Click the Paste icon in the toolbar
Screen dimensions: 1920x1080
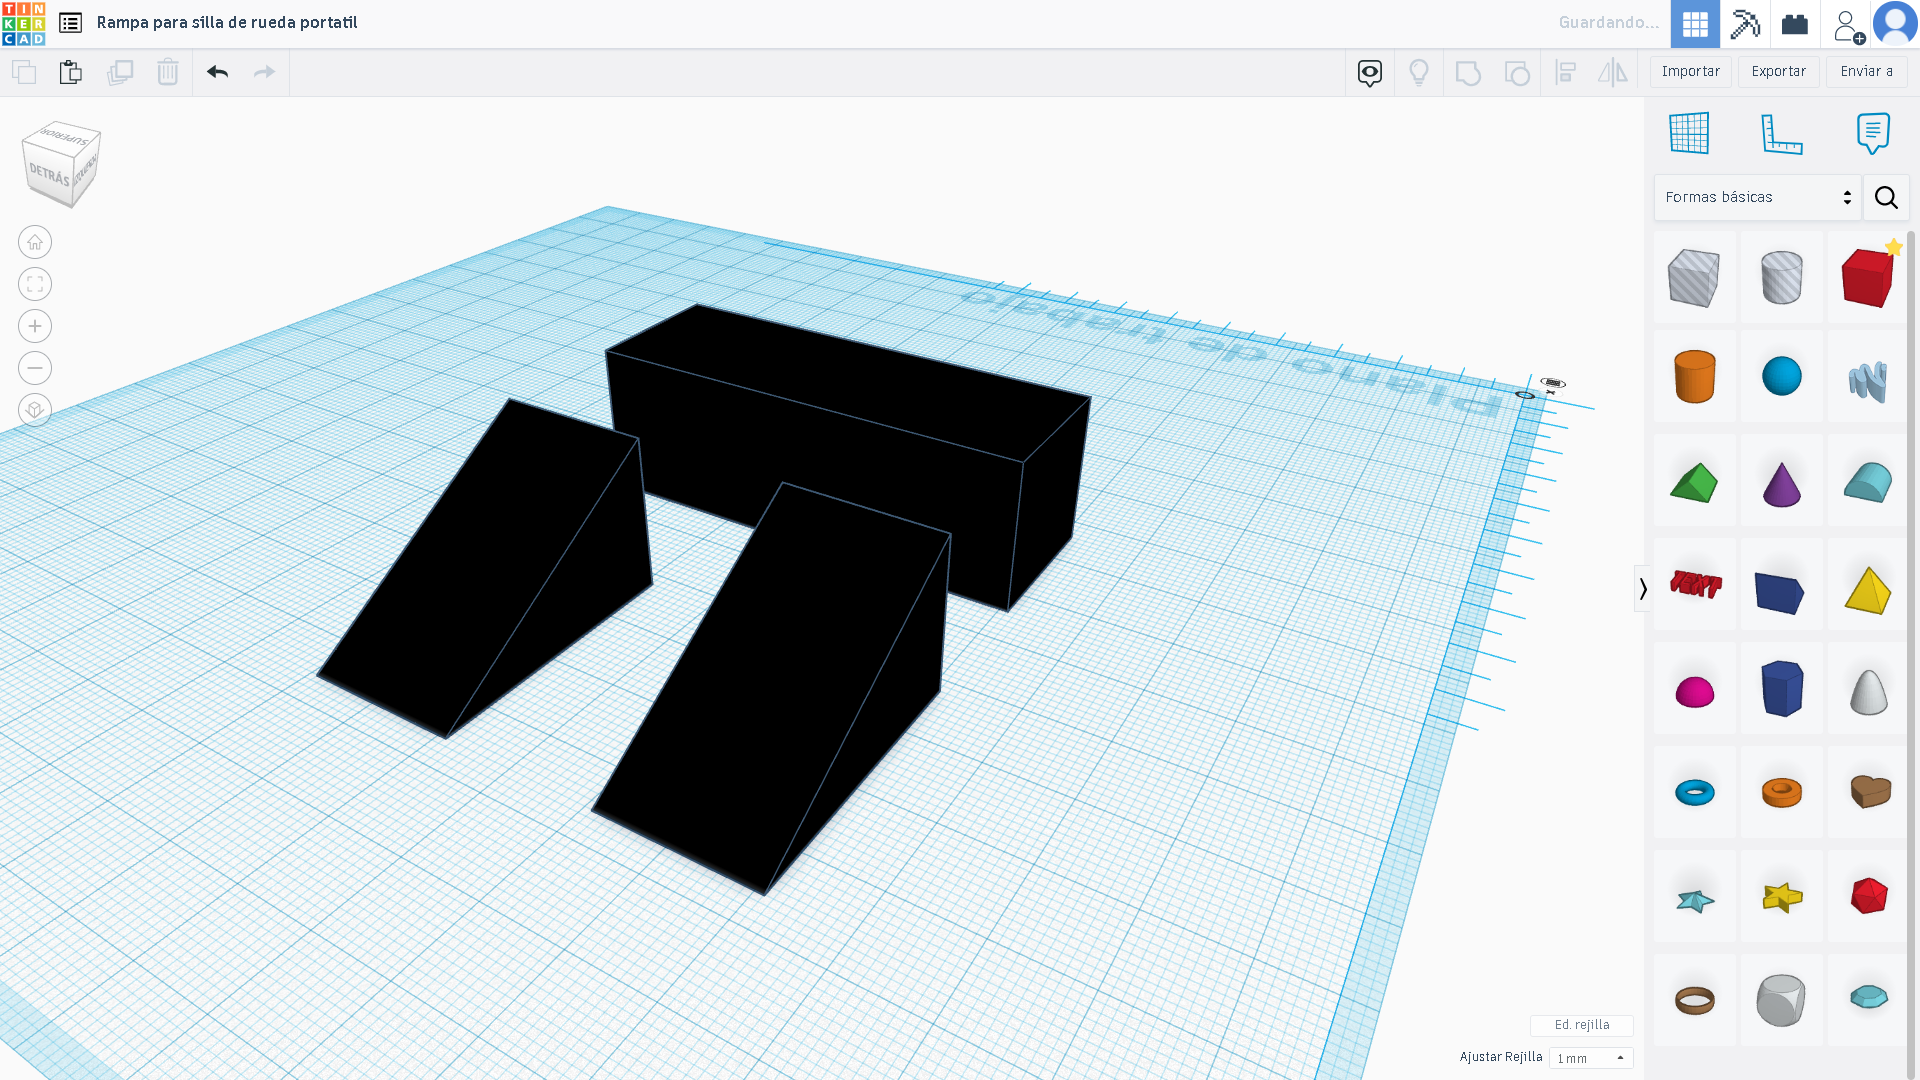point(70,72)
